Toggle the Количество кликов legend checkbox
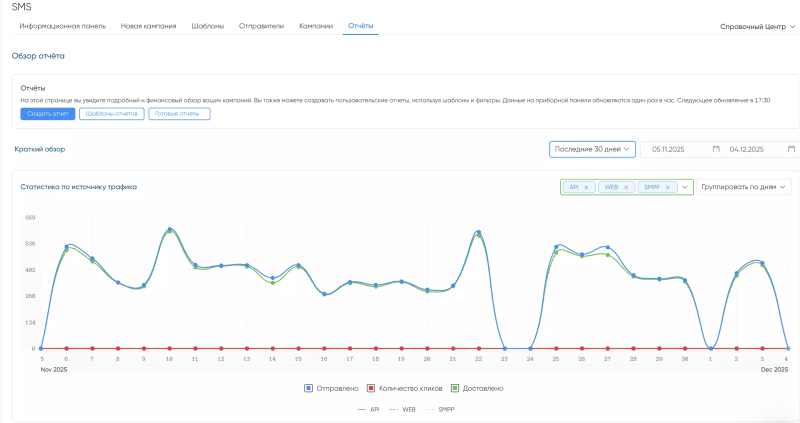The width and height of the screenshot is (800, 423). coord(369,388)
